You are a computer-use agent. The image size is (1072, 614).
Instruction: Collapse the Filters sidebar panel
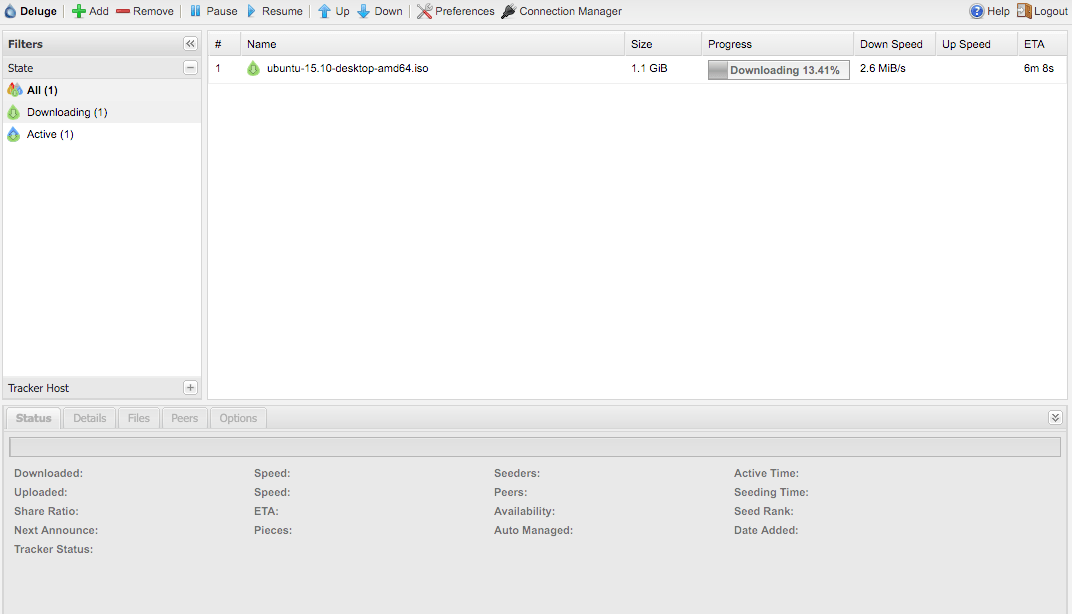click(x=190, y=44)
